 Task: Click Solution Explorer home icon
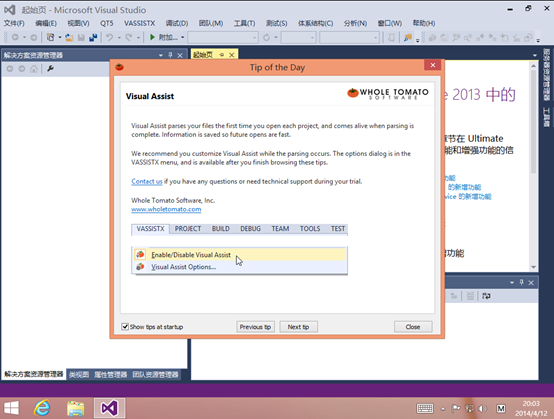tap(34, 69)
